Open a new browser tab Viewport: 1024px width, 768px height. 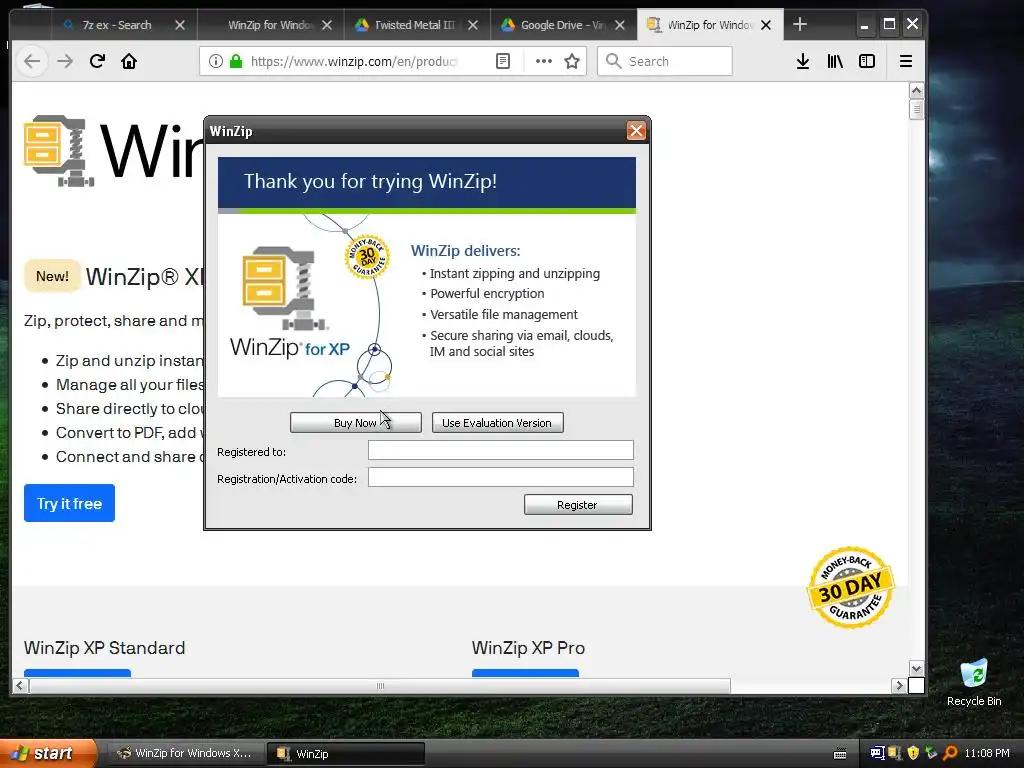coord(800,25)
